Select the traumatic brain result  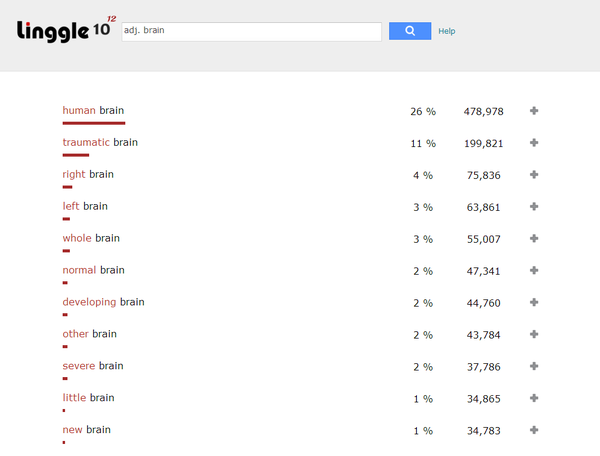tap(100, 143)
